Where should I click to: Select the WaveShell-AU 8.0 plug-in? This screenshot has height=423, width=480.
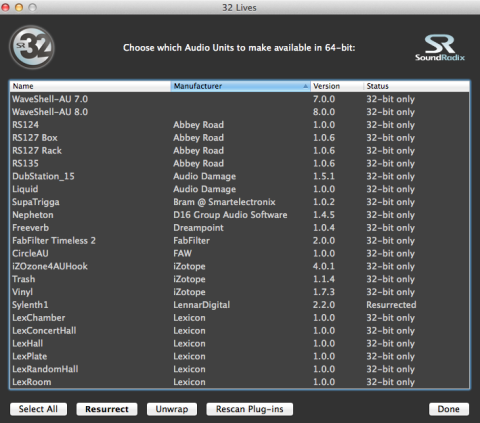(x=240, y=112)
